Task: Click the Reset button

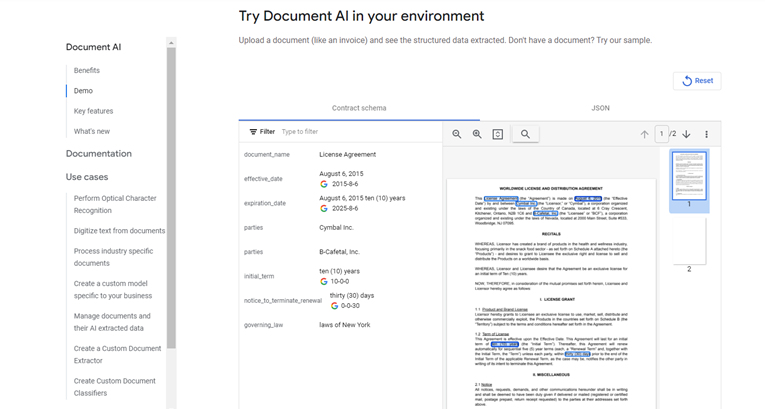Action: (697, 81)
